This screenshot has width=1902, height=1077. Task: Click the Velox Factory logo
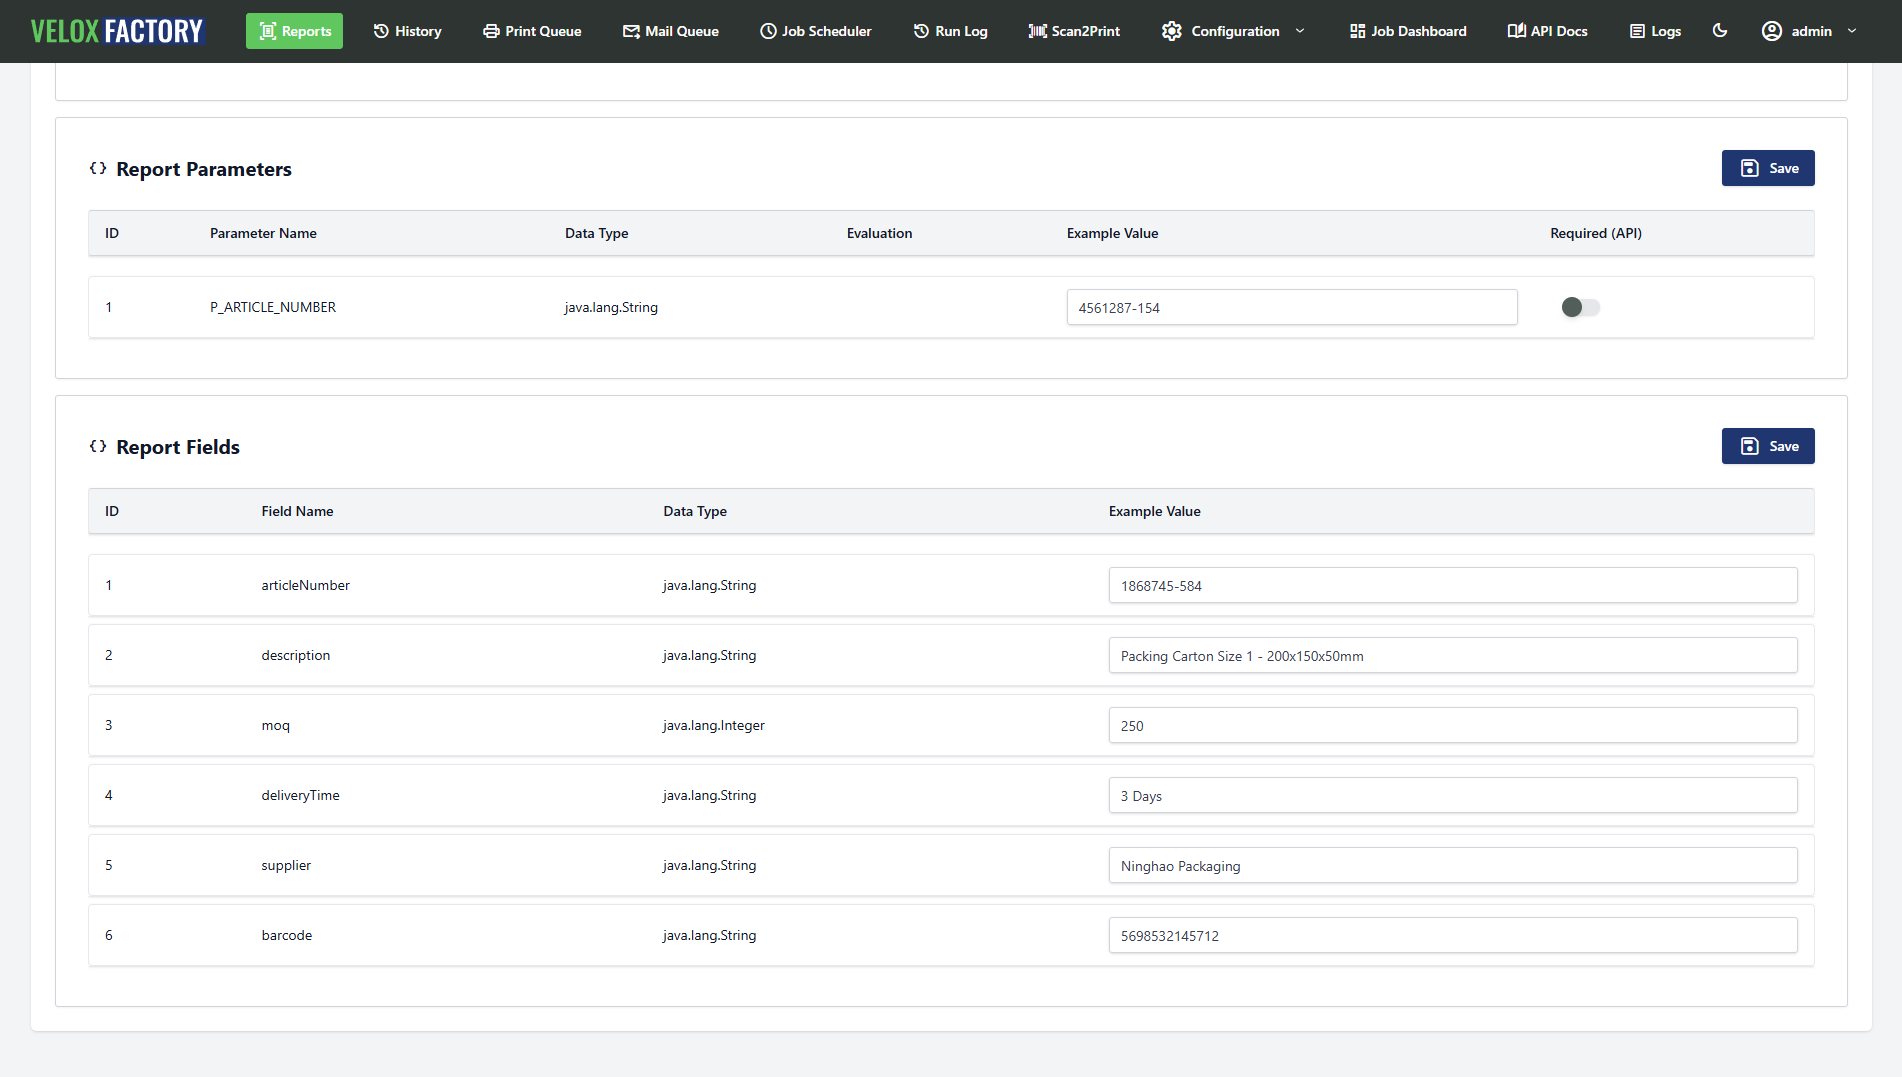coord(117,31)
